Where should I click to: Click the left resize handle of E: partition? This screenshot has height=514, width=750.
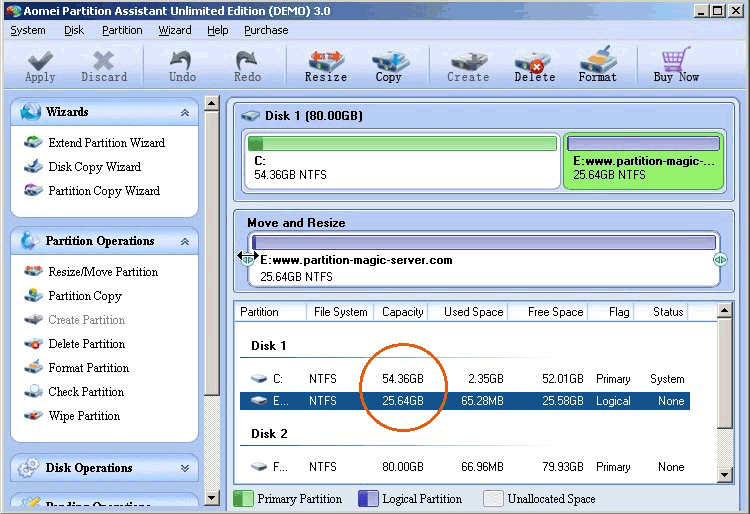coord(247,260)
